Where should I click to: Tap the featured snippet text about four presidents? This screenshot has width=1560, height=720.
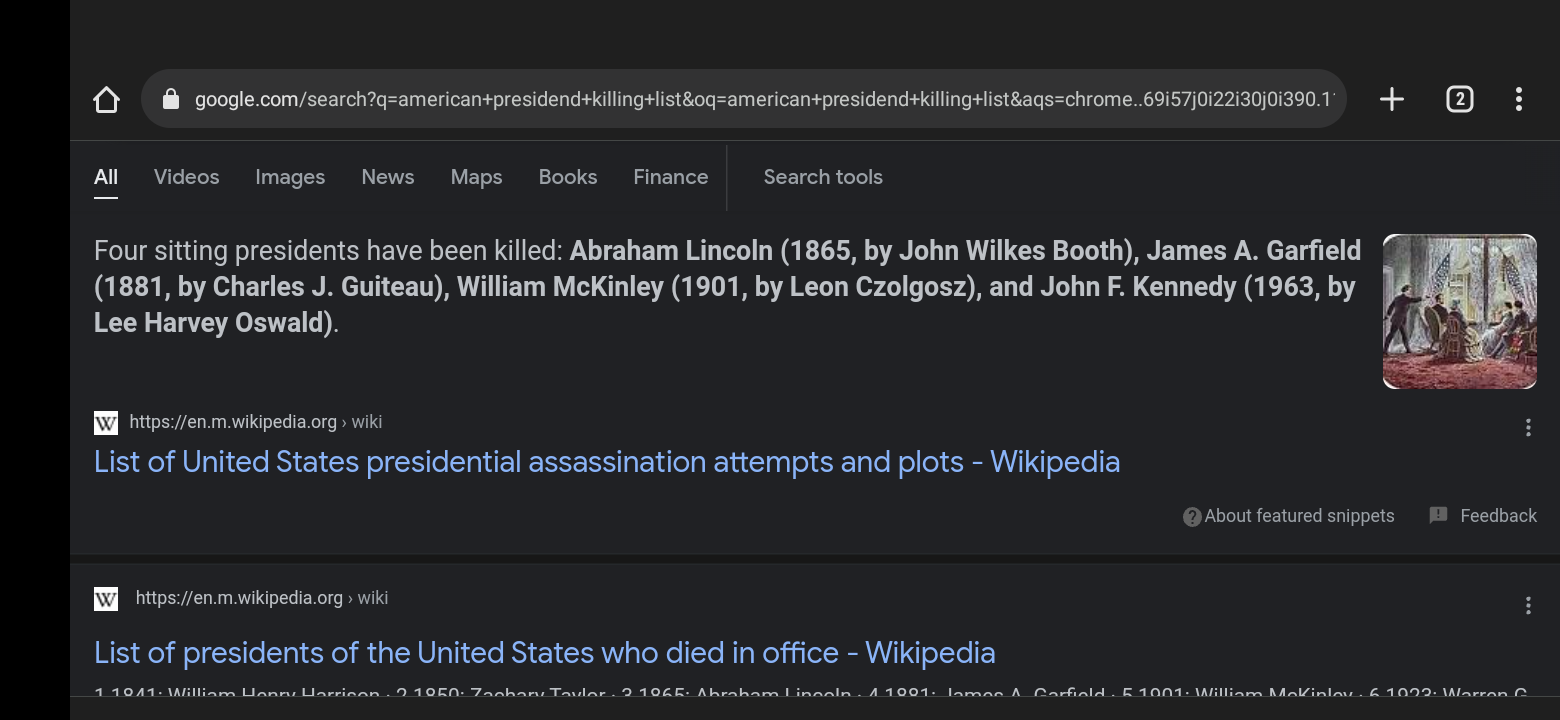click(727, 286)
